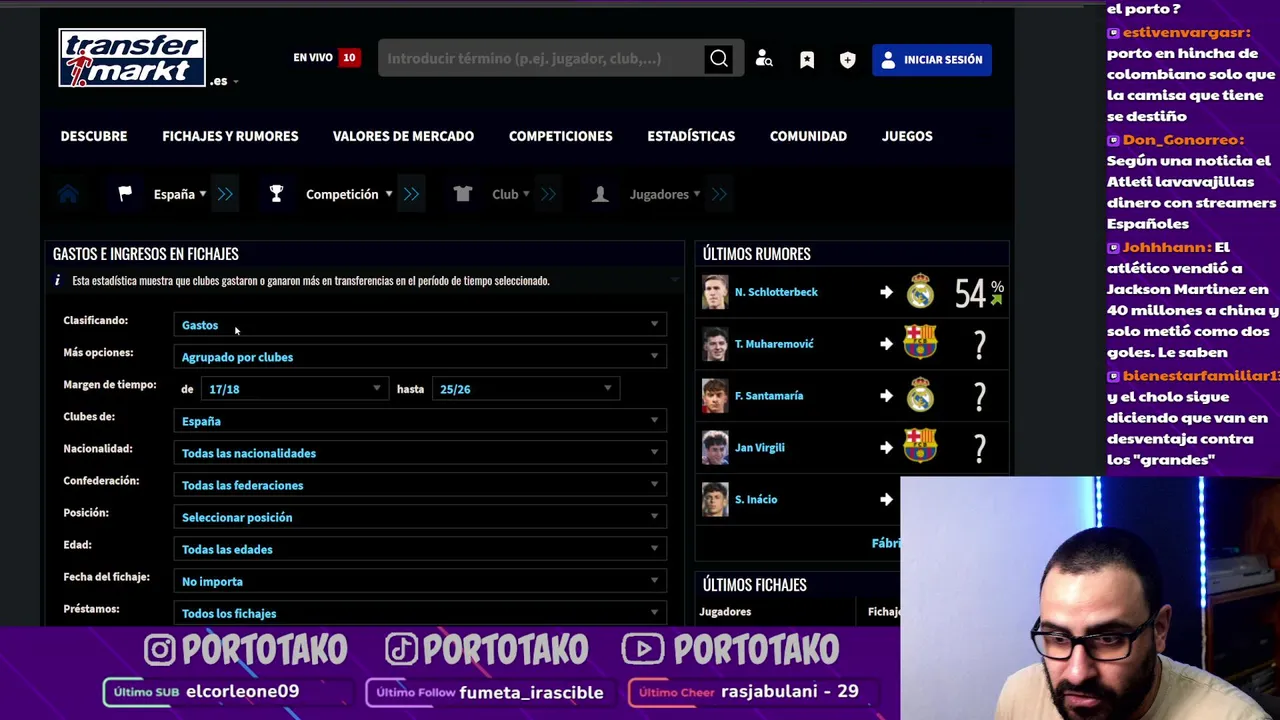This screenshot has height=720, width=1280.
Task: Click the player silhouette icon beside Jugadores
Action: pos(600,194)
